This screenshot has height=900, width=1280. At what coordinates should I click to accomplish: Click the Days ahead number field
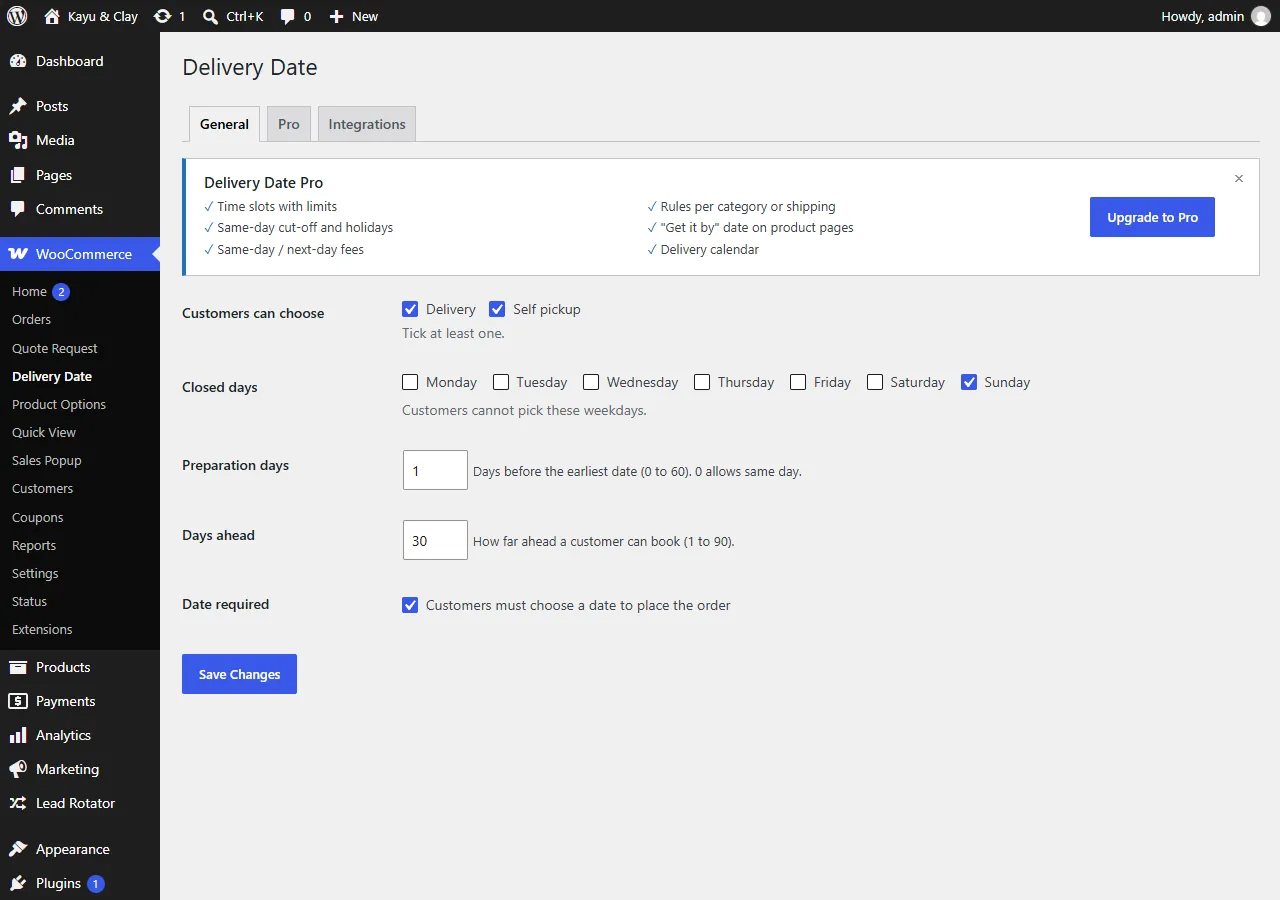point(435,540)
